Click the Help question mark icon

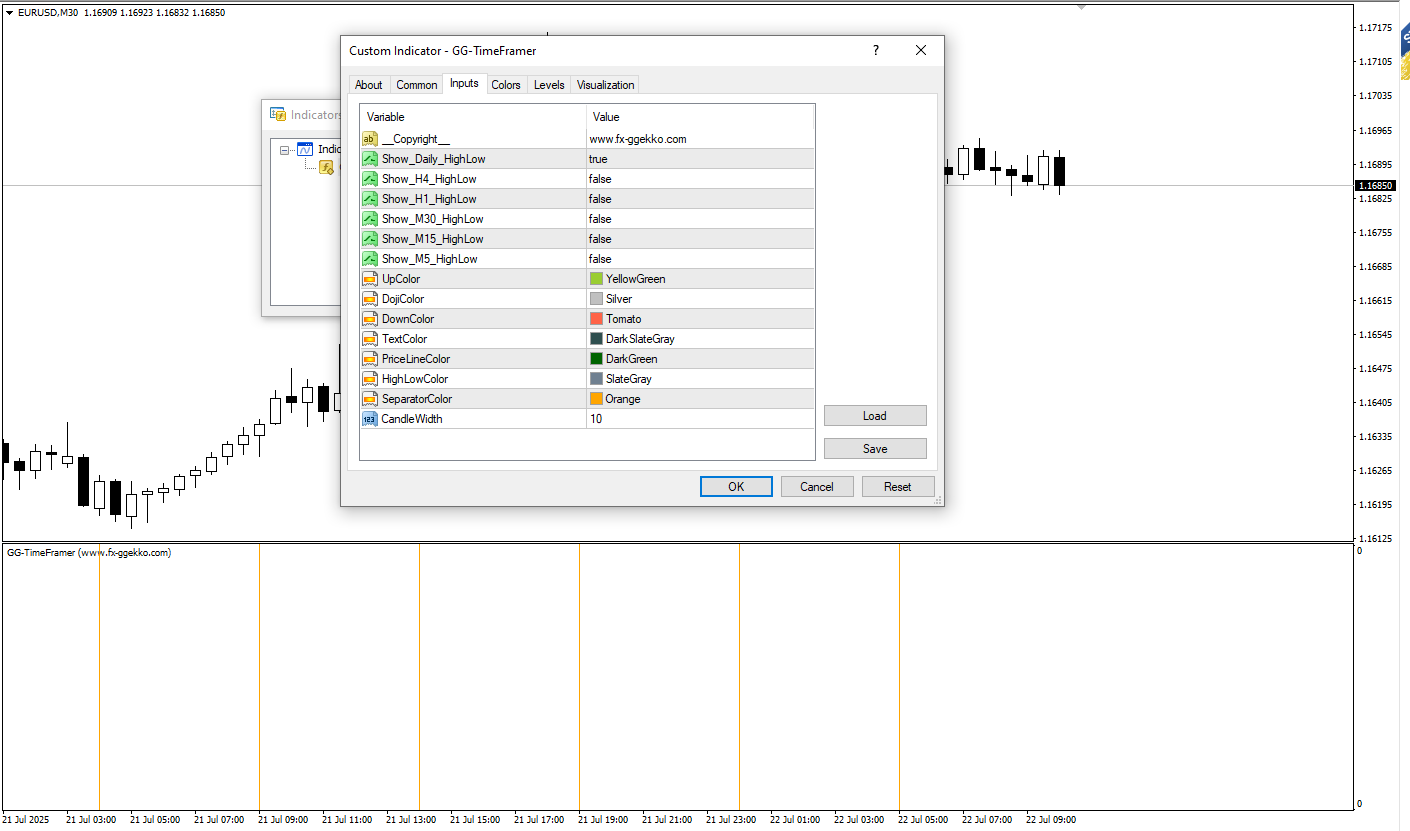(x=876, y=51)
